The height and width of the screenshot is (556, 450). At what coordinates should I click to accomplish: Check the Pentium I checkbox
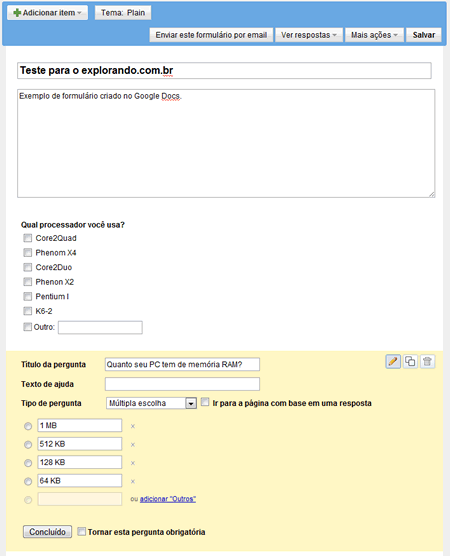point(28,296)
